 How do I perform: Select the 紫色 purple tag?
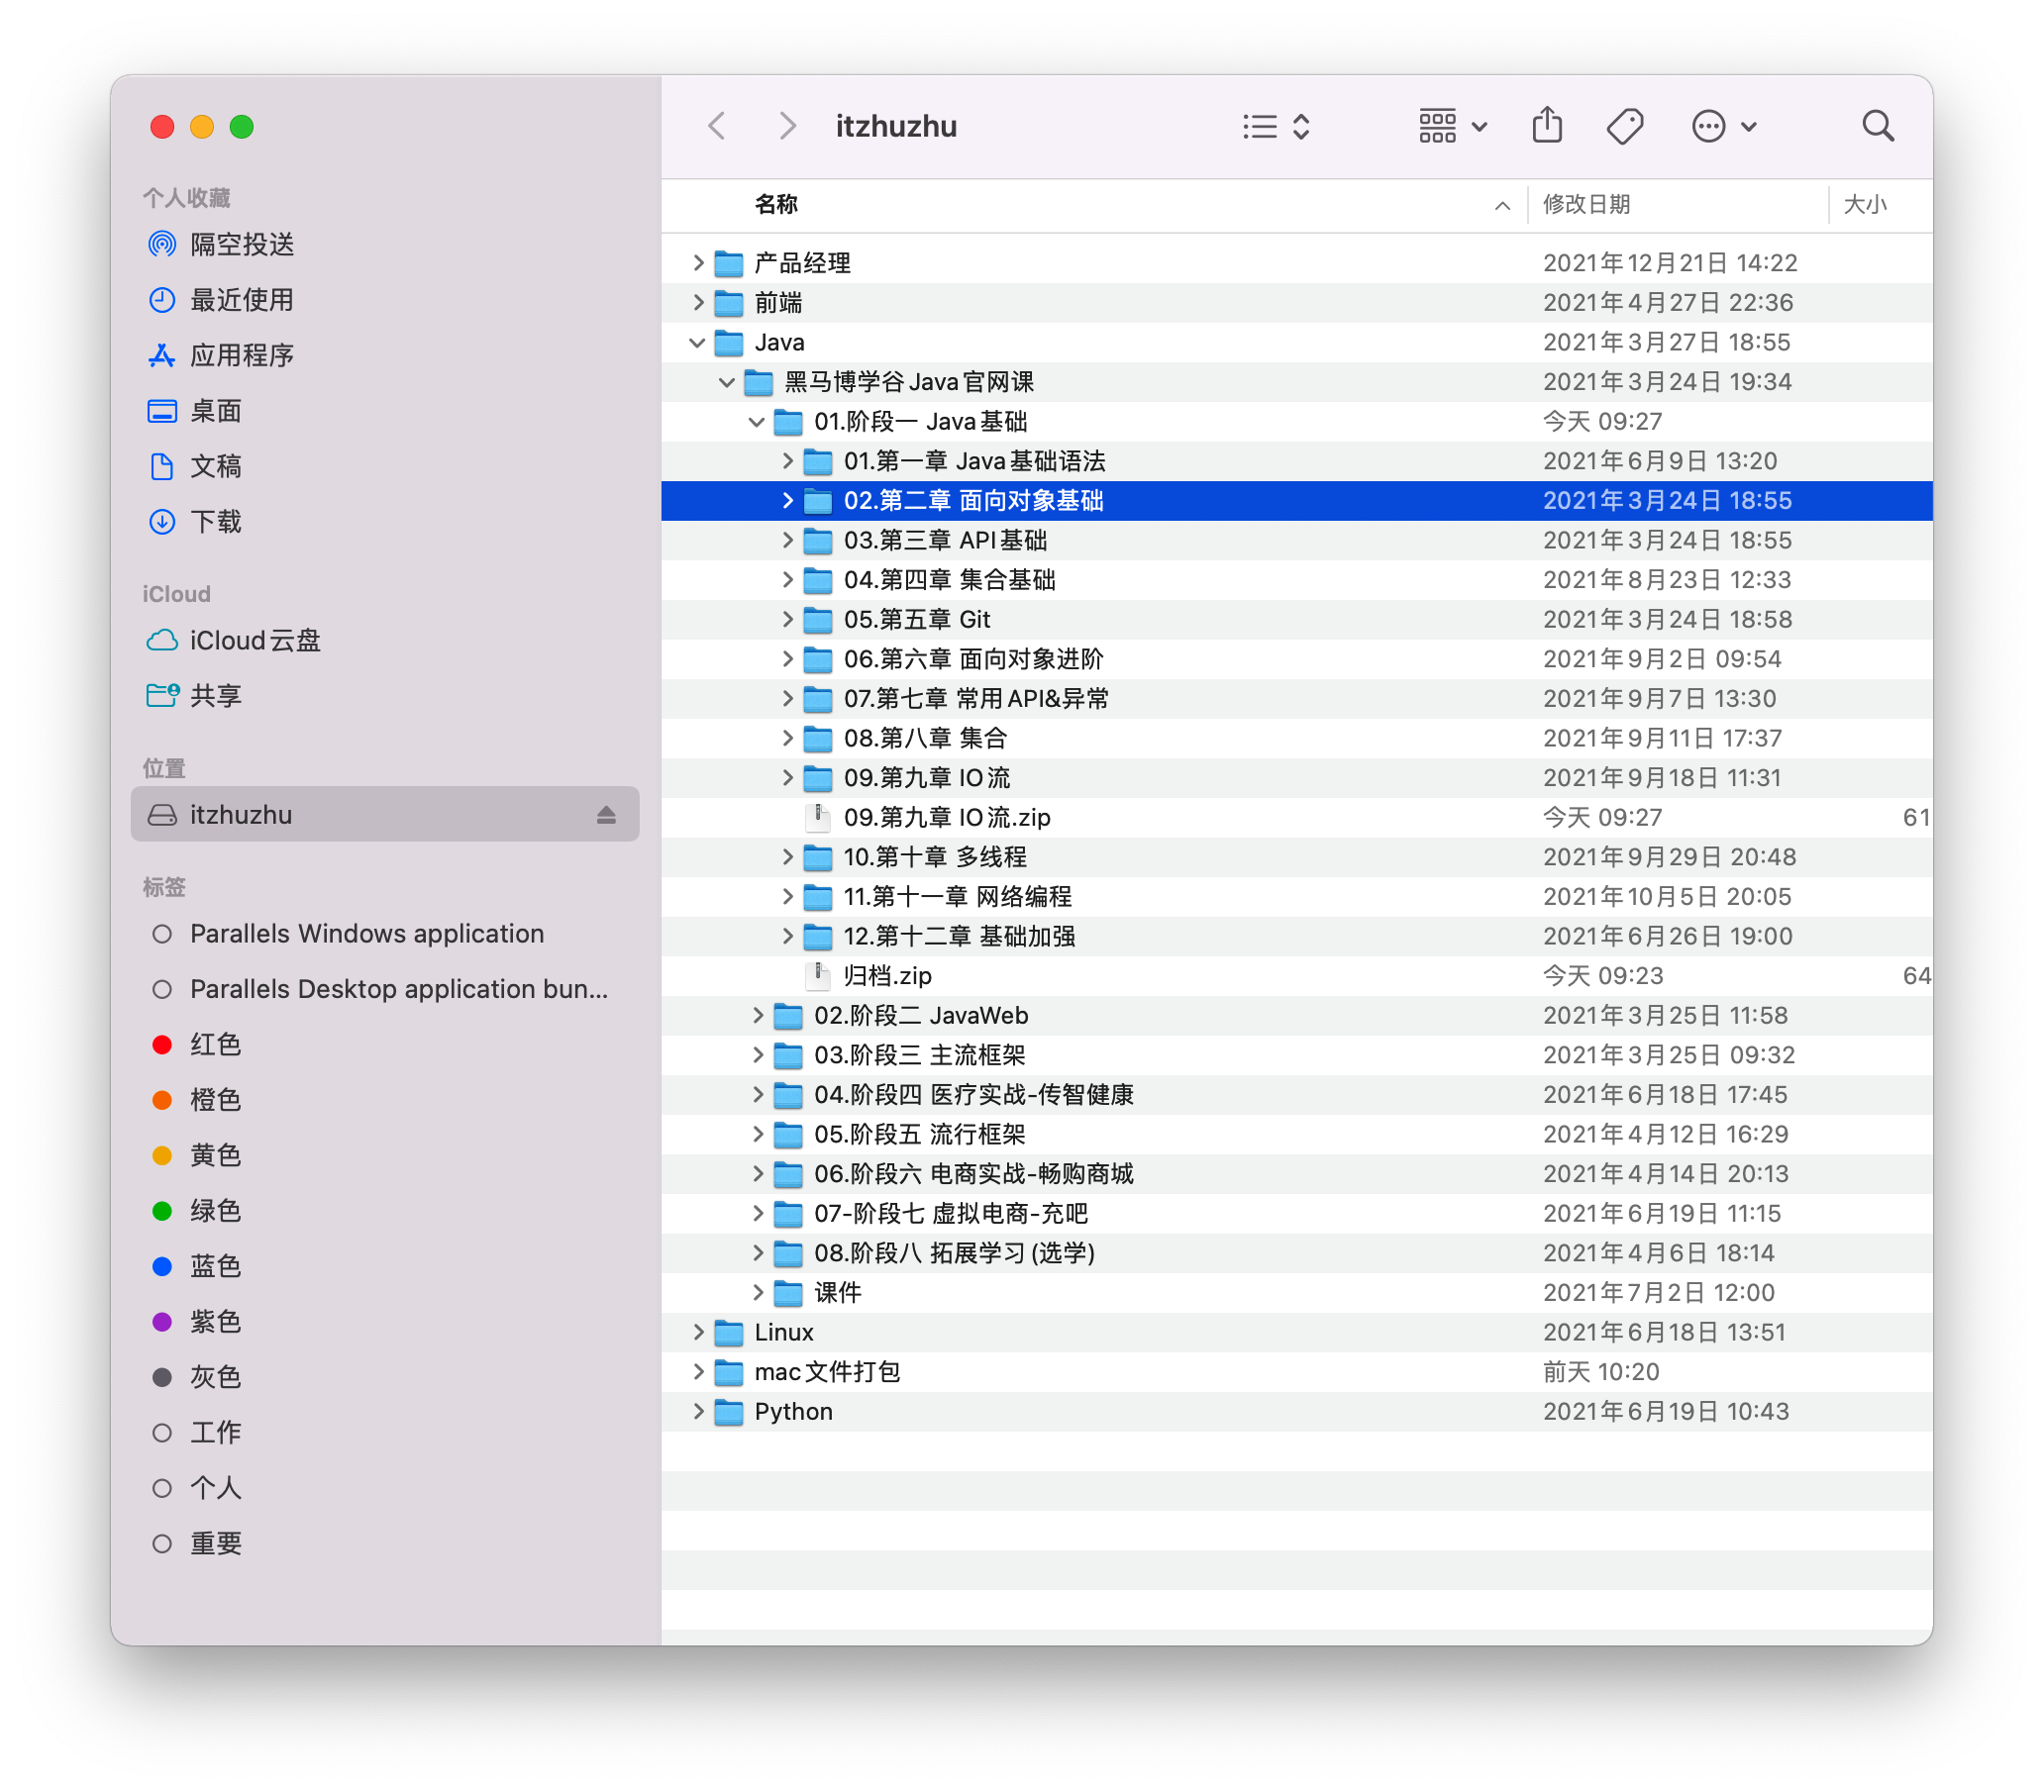[385, 1321]
